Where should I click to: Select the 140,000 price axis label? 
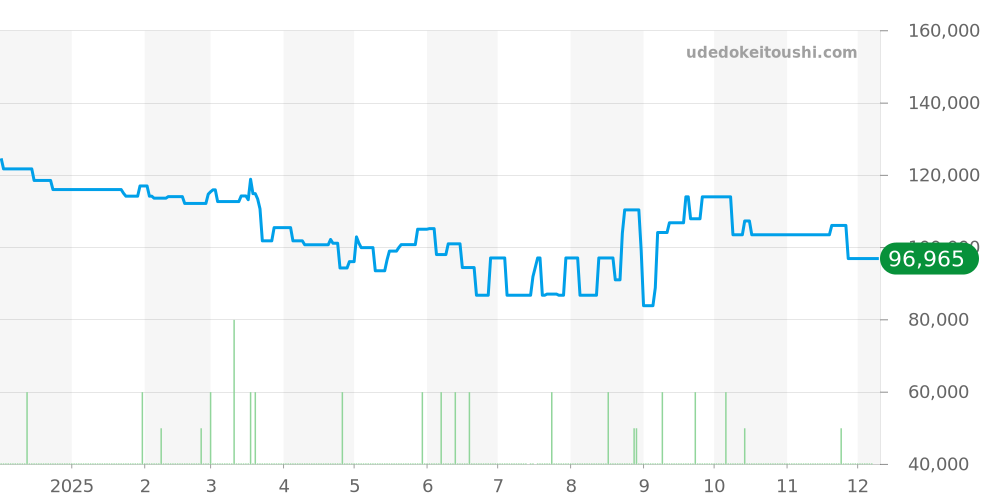click(x=943, y=103)
